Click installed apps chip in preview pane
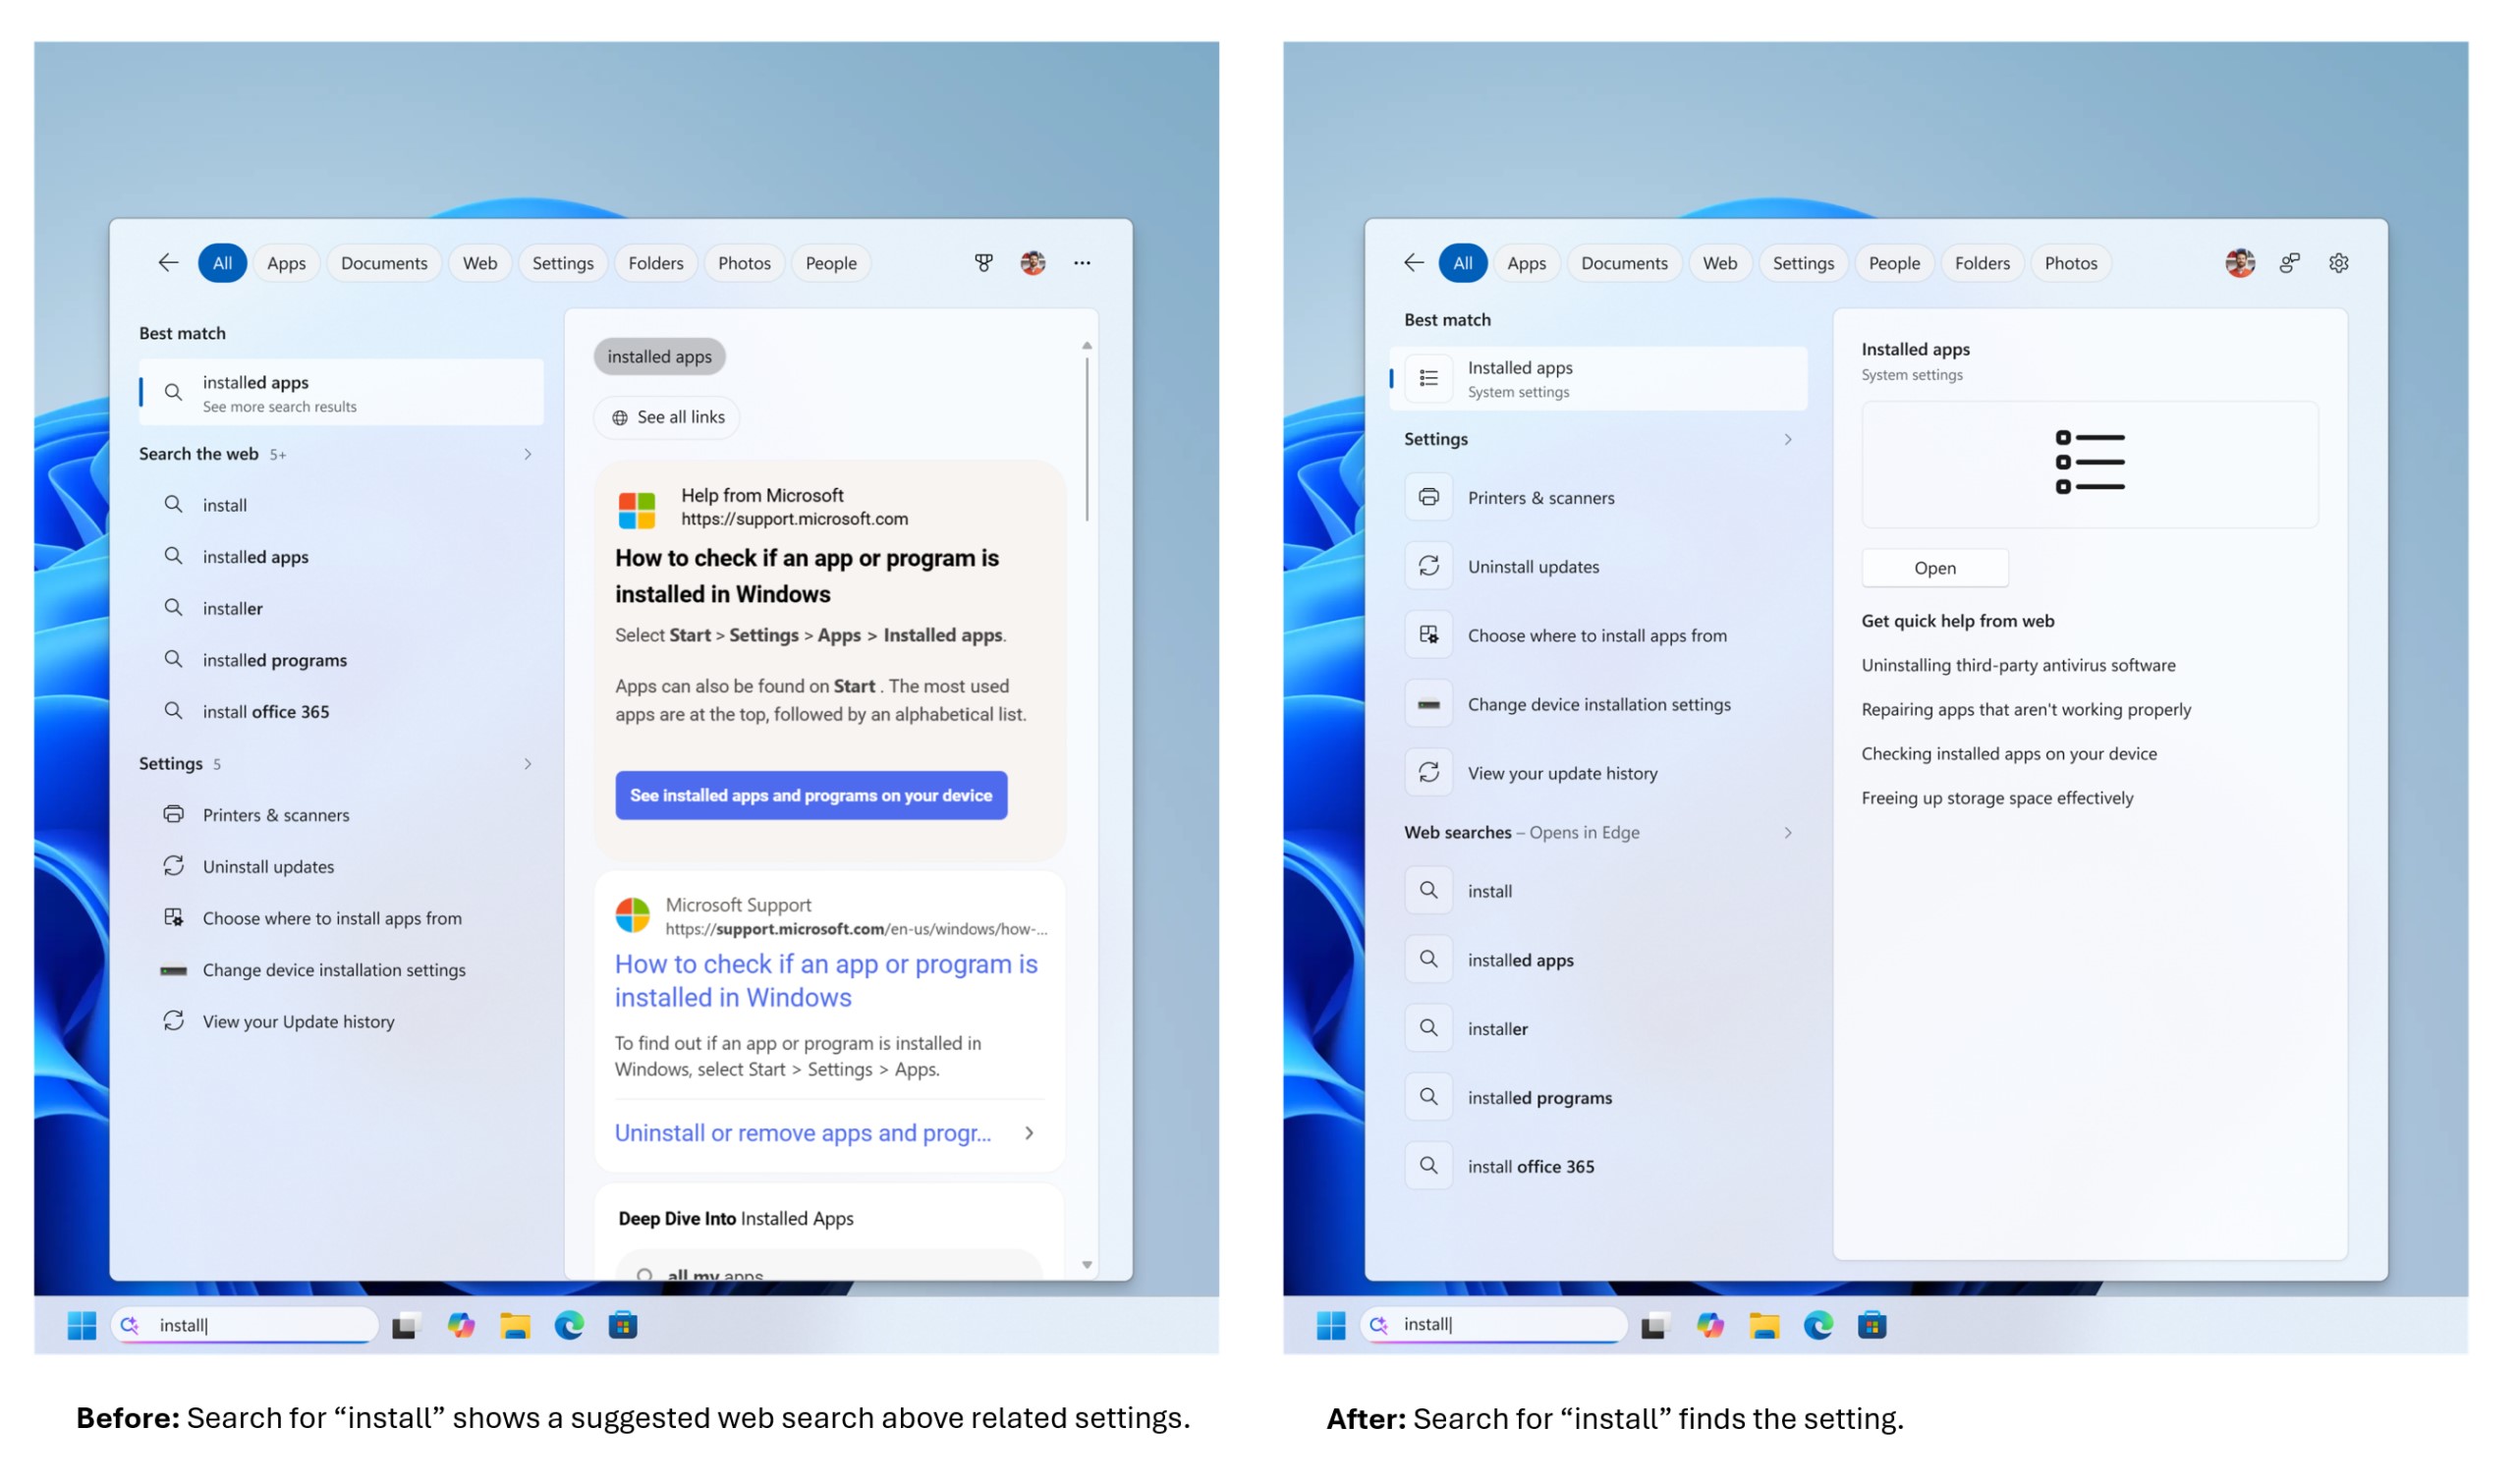The height and width of the screenshot is (1484, 2515). coord(659,357)
